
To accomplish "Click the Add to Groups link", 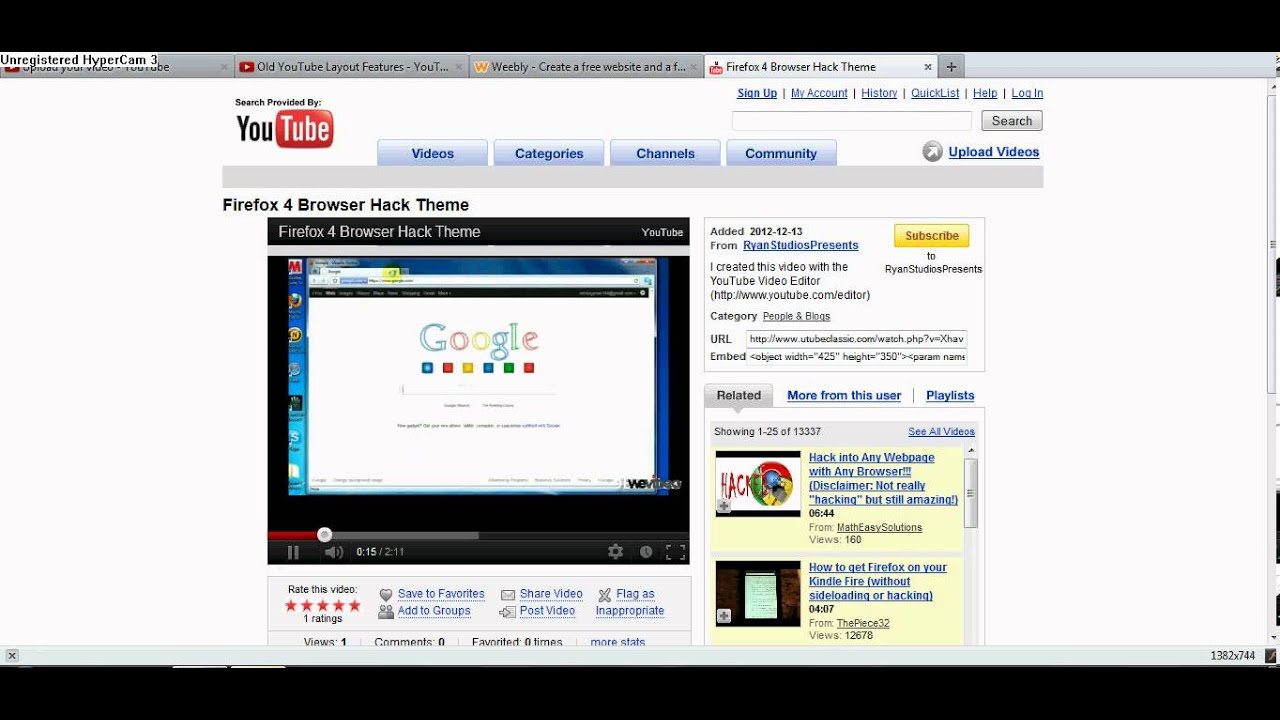I will click(434, 611).
